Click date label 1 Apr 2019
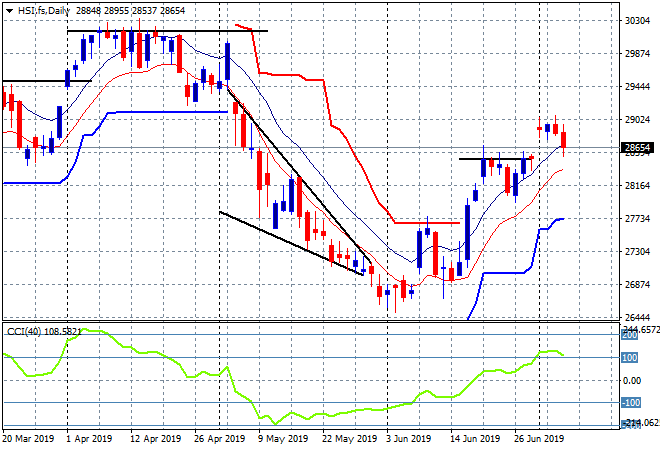The width and height of the screenshot is (660, 450). pyautogui.click(x=89, y=439)
